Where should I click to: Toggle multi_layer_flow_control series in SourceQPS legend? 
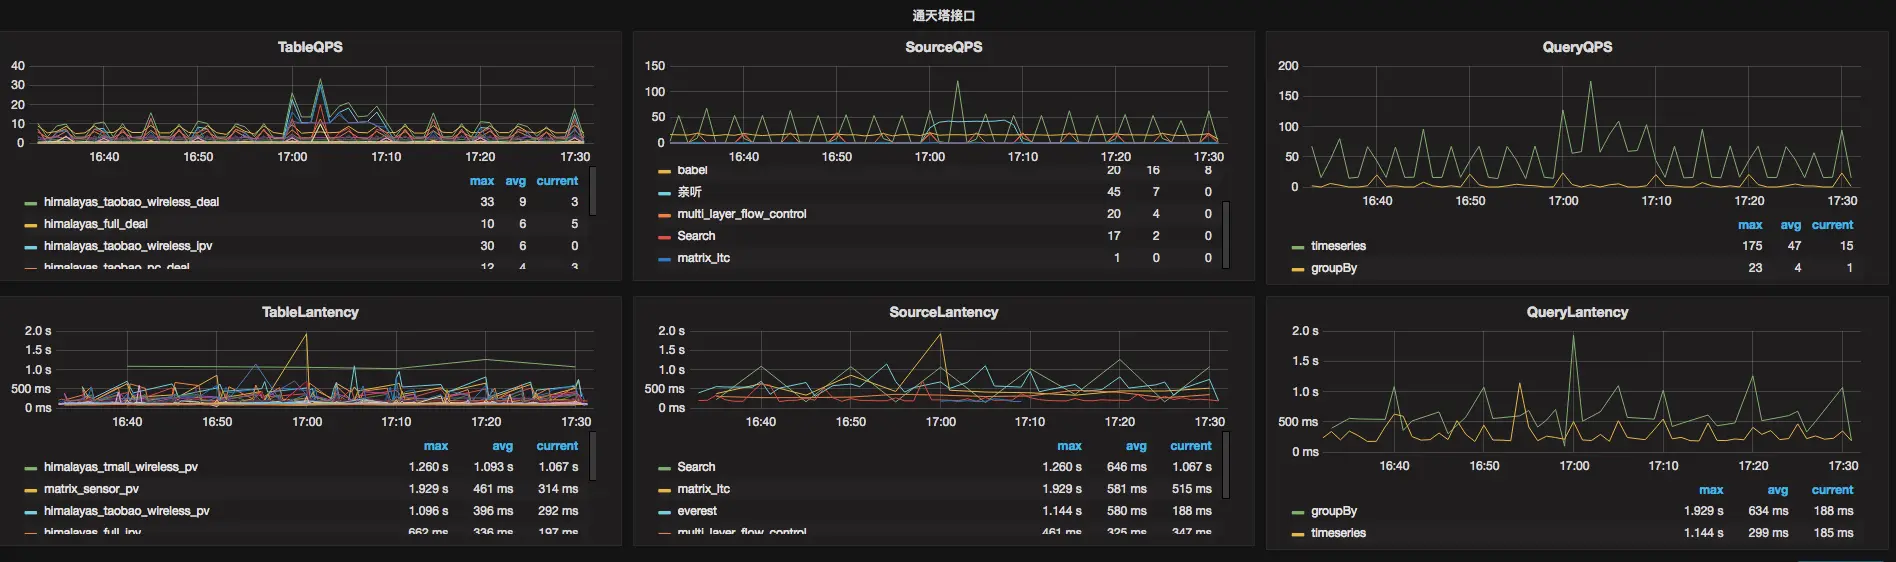tap(741, 214)
